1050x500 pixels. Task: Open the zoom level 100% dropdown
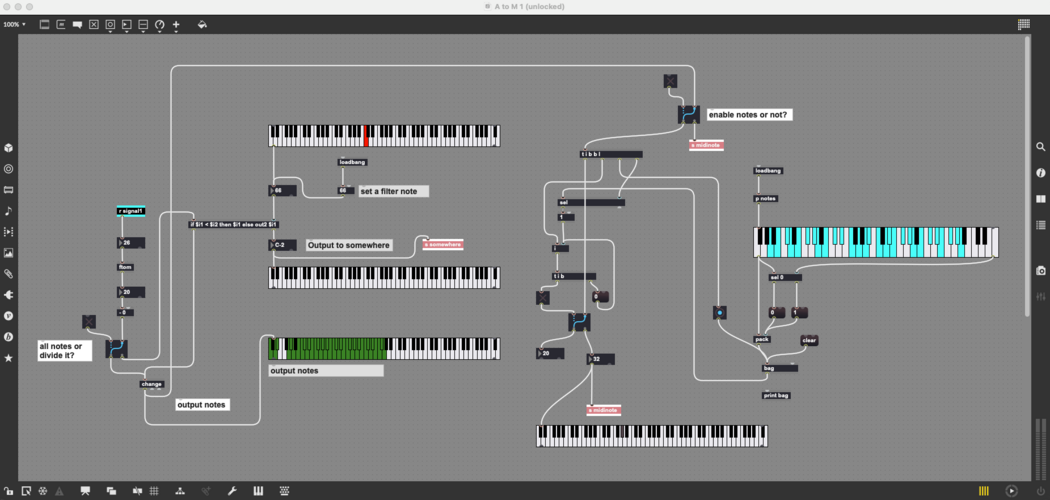point(14,25)
